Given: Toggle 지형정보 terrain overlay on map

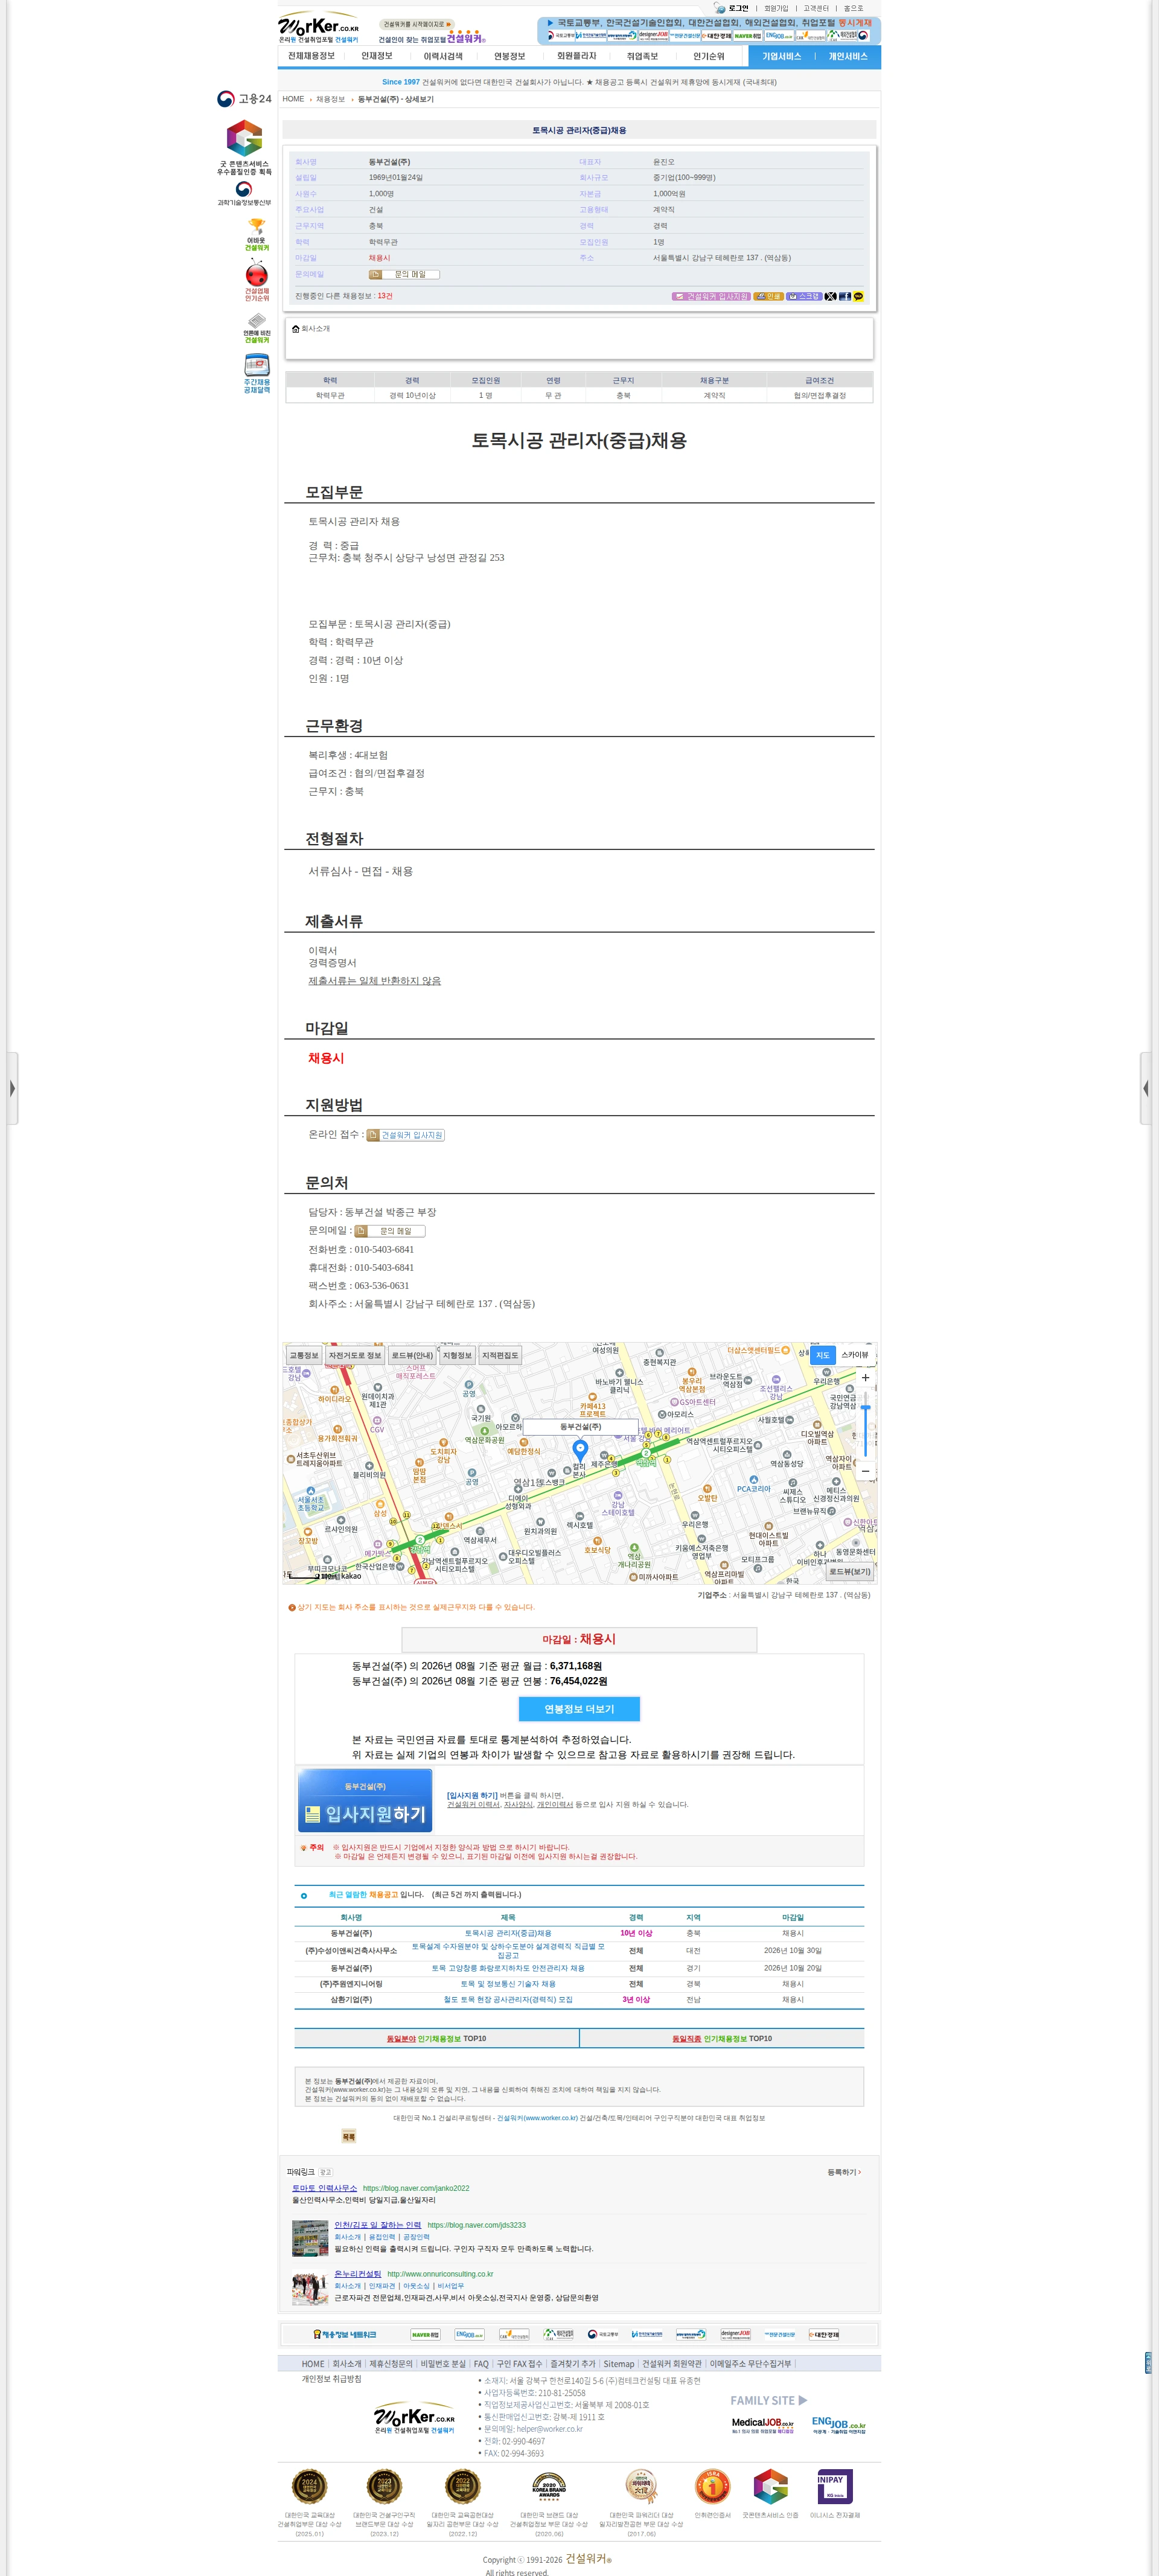Looking at the screenshot, I should (x=457, y=1356).
